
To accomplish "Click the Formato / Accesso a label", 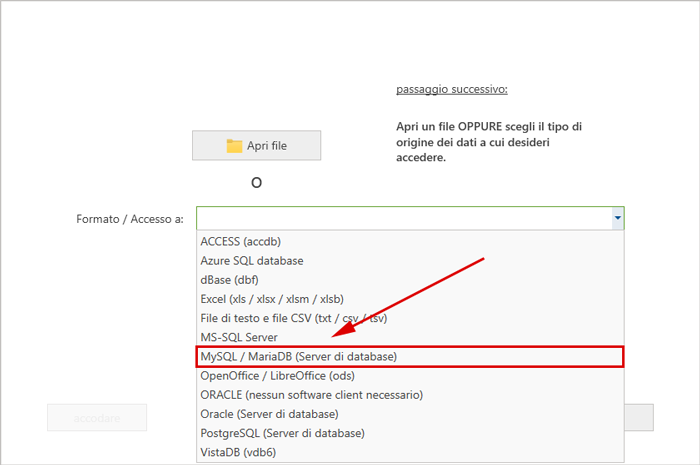I will pos(129,219).
